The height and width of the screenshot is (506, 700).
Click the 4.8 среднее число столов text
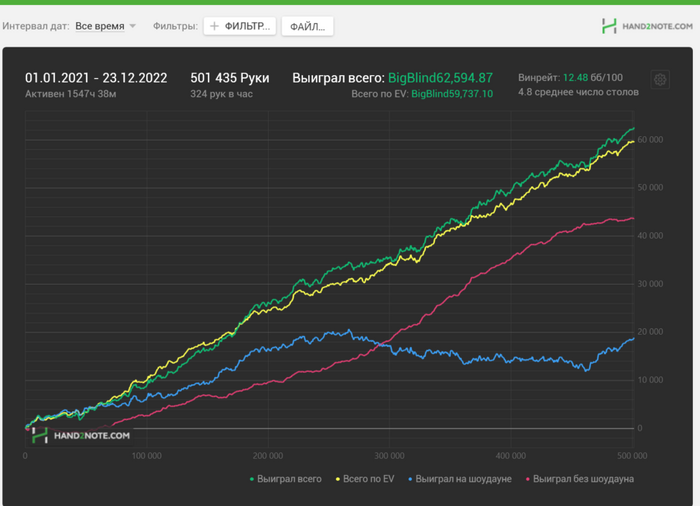point(578,92)
